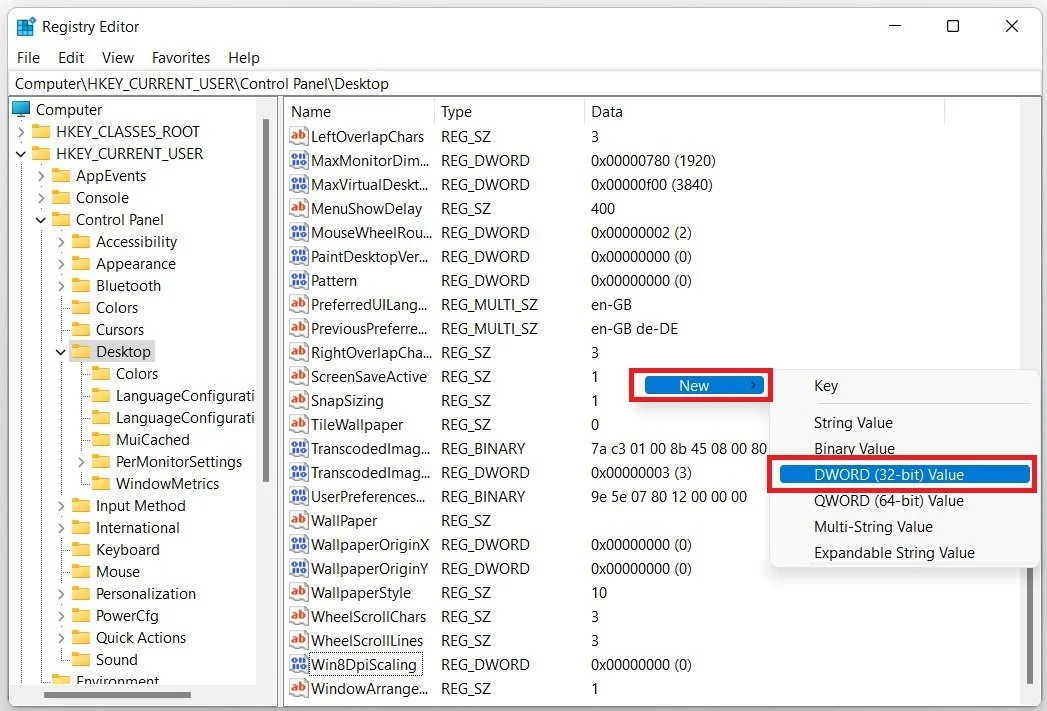Open the Edit menu
This screenshot has height=711, width=1047.
(71, 57)
